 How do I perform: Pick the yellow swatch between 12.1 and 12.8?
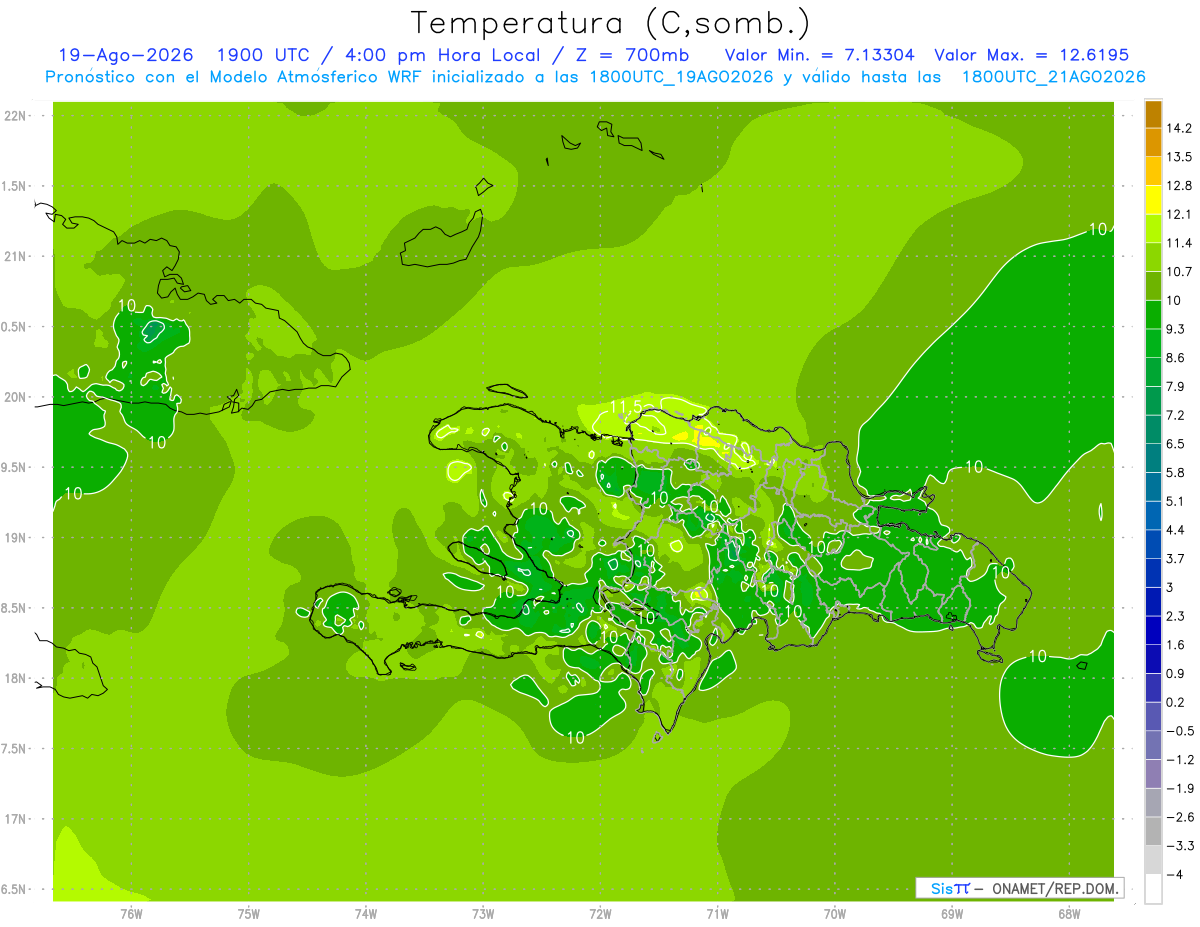(x=1153, y=200)
